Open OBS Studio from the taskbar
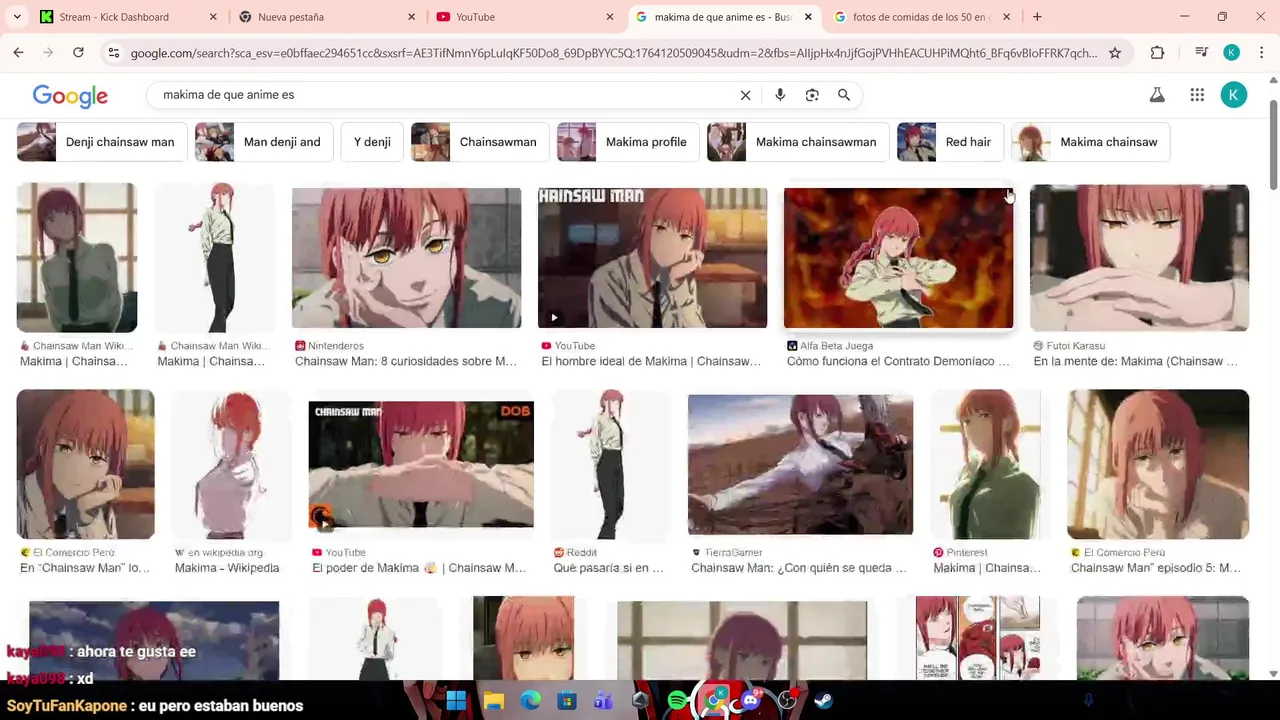Viewport: 1280px width, 720px height. (787, 701)
